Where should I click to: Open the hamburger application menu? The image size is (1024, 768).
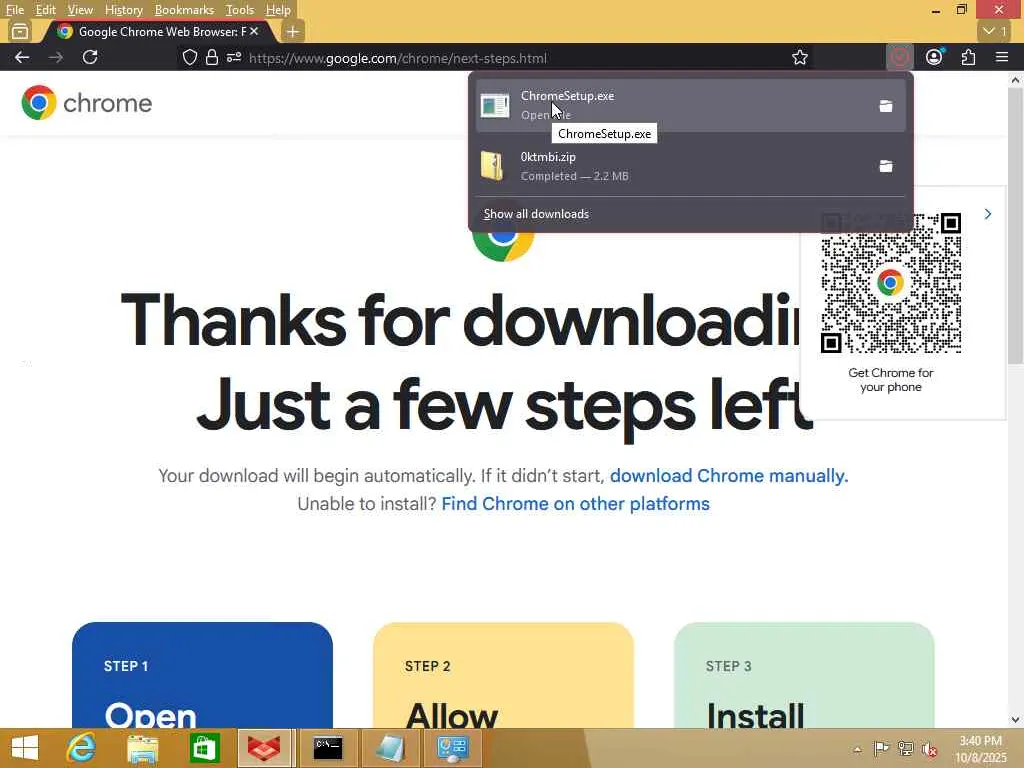tap(1002, 57)
